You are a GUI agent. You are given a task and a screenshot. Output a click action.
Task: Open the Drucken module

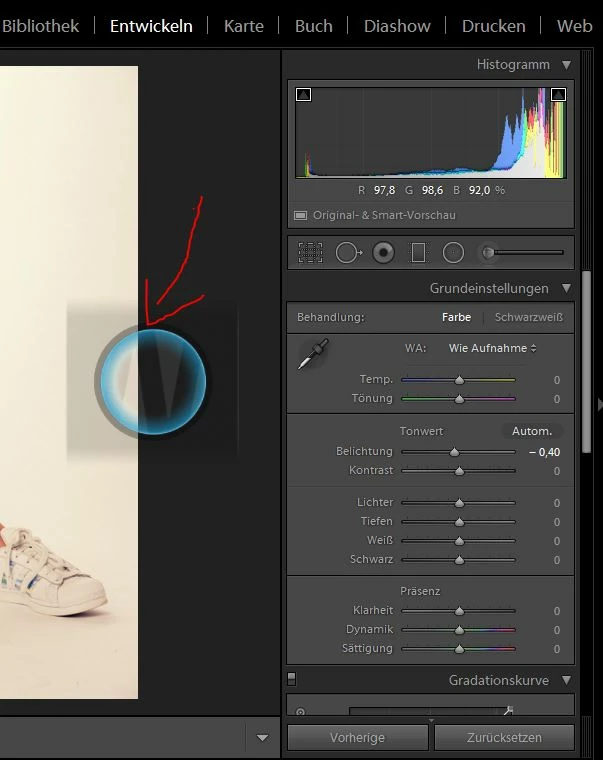click(493, 26)
